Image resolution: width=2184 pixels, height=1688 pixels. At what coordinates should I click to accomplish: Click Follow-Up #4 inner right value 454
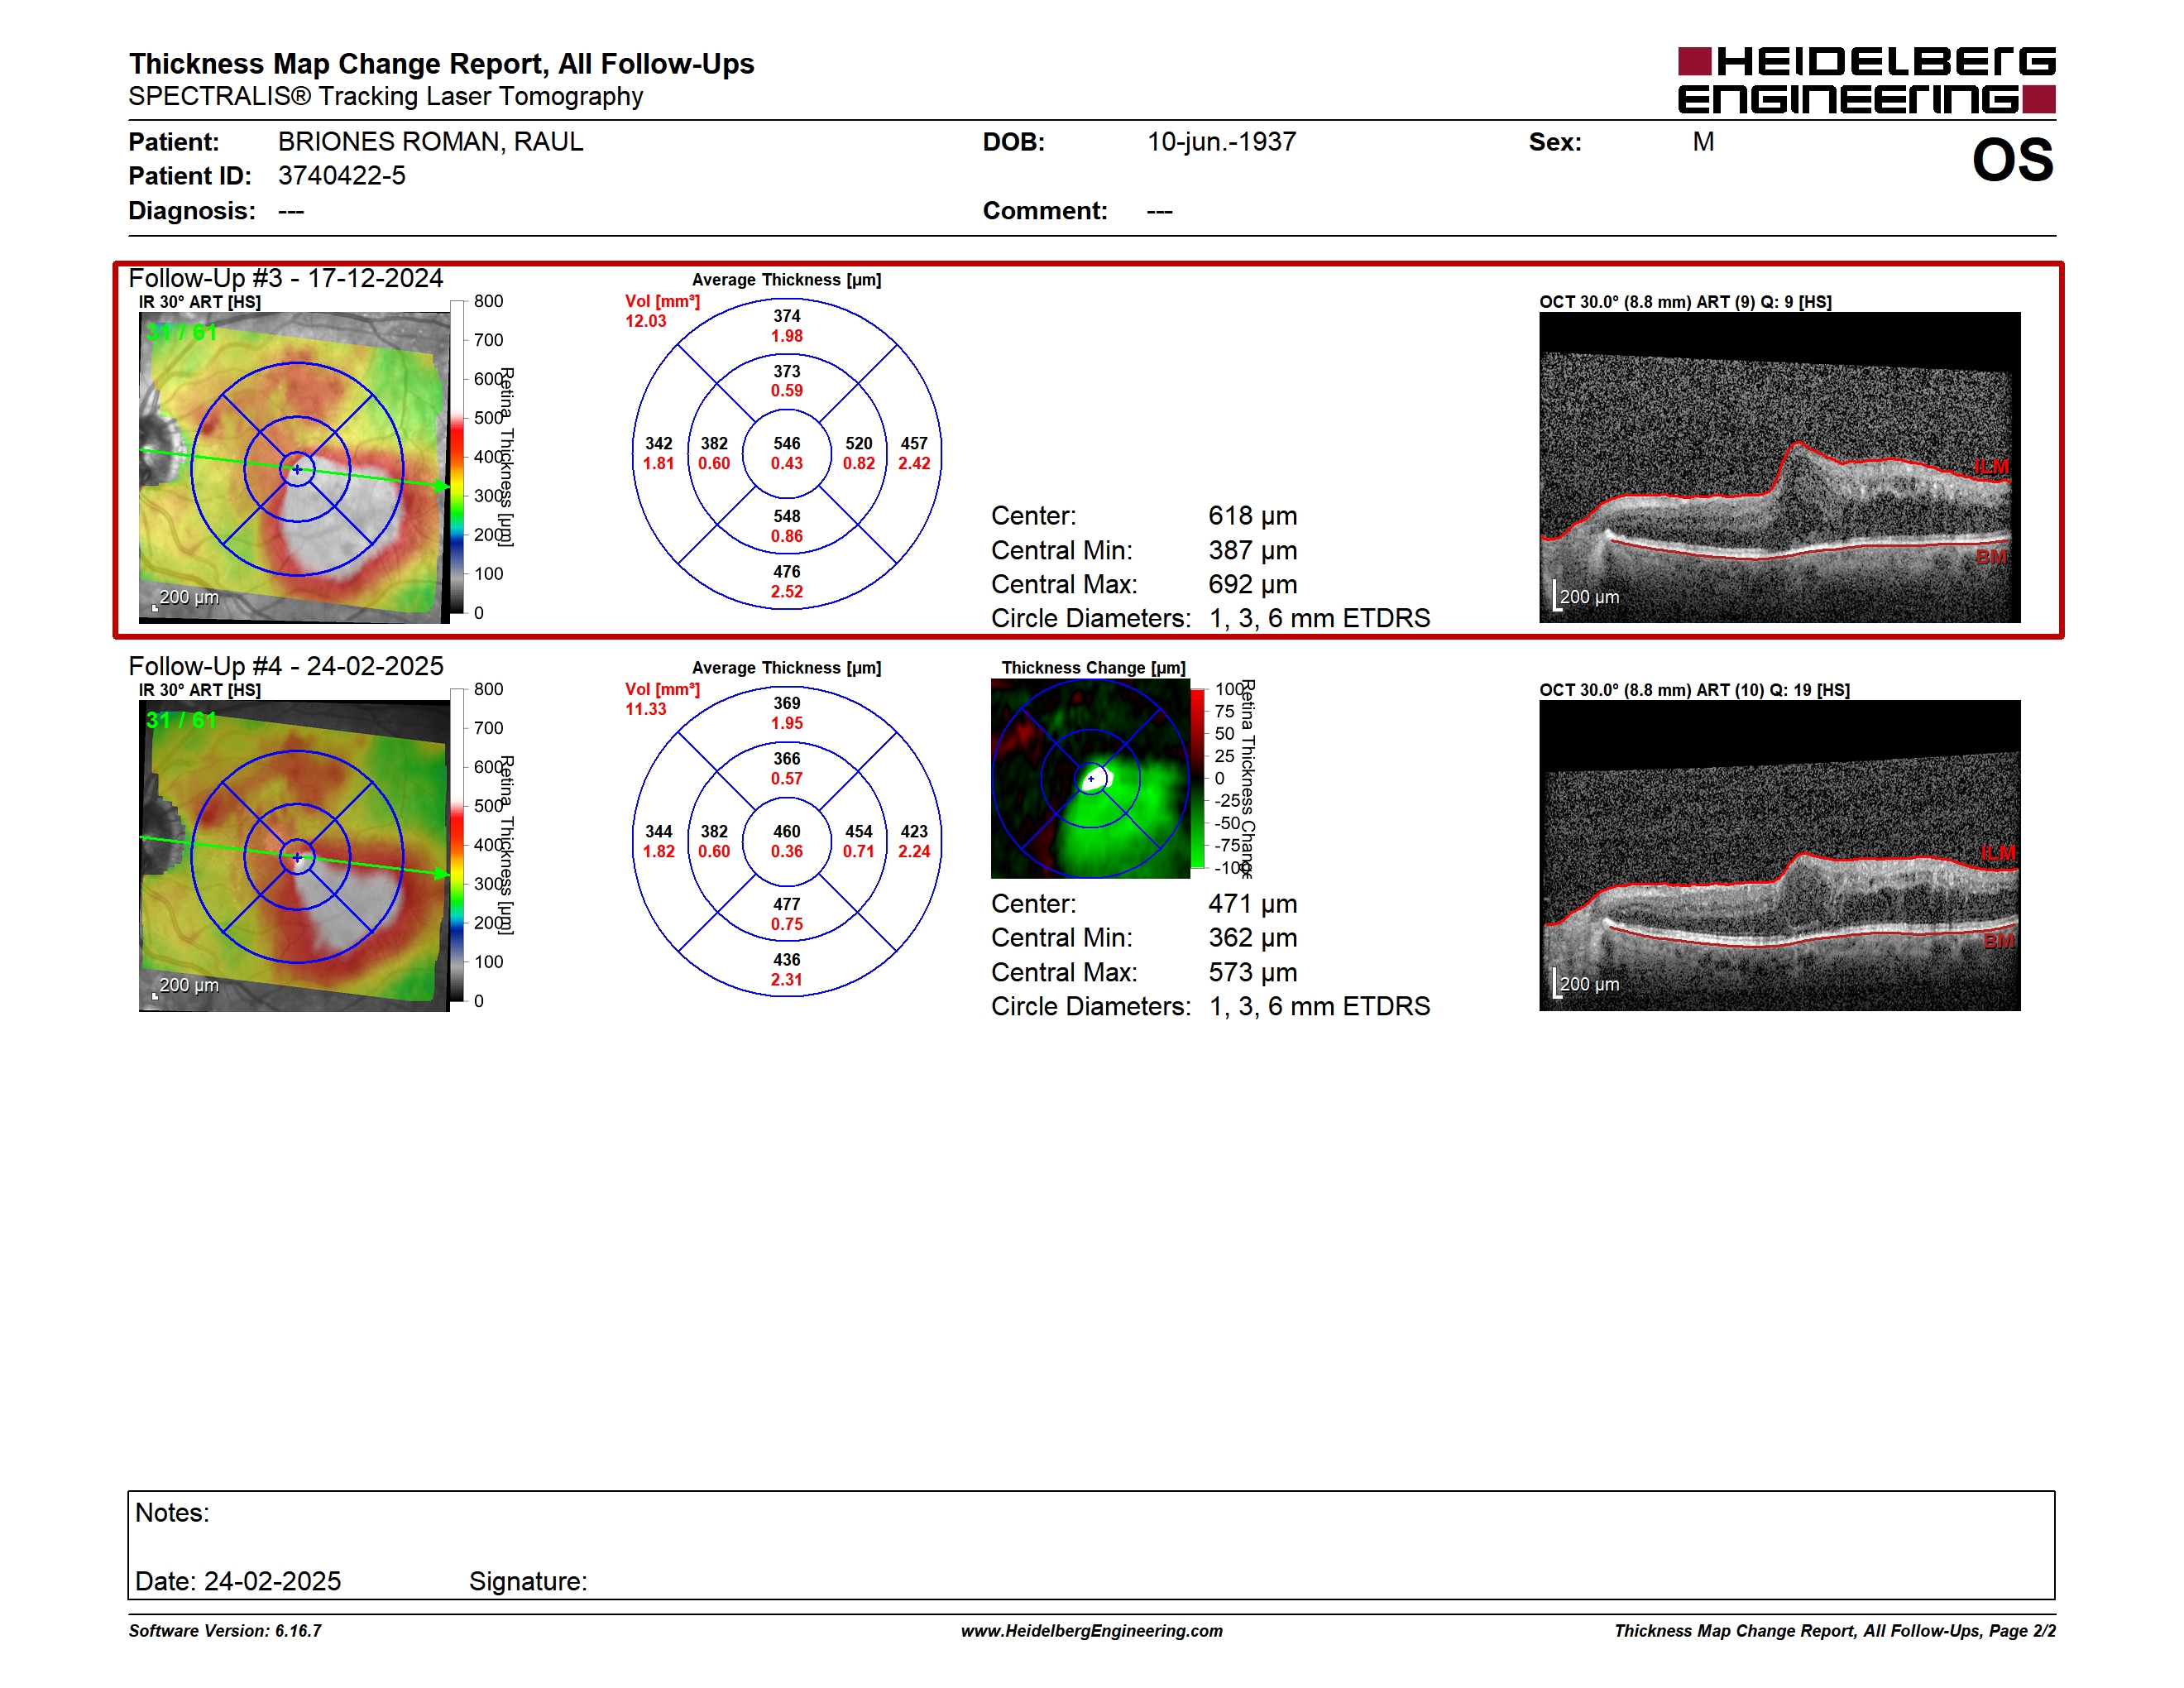coord(858,831)
